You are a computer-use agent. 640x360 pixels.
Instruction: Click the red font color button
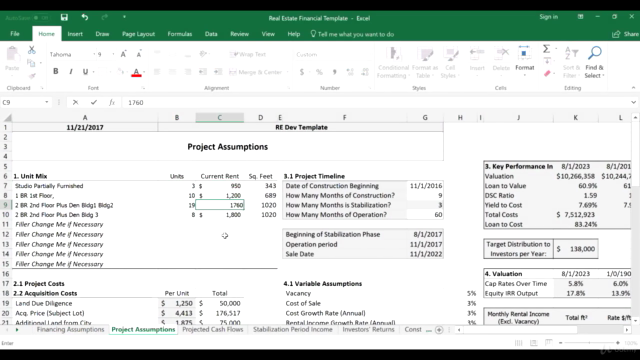136,72
